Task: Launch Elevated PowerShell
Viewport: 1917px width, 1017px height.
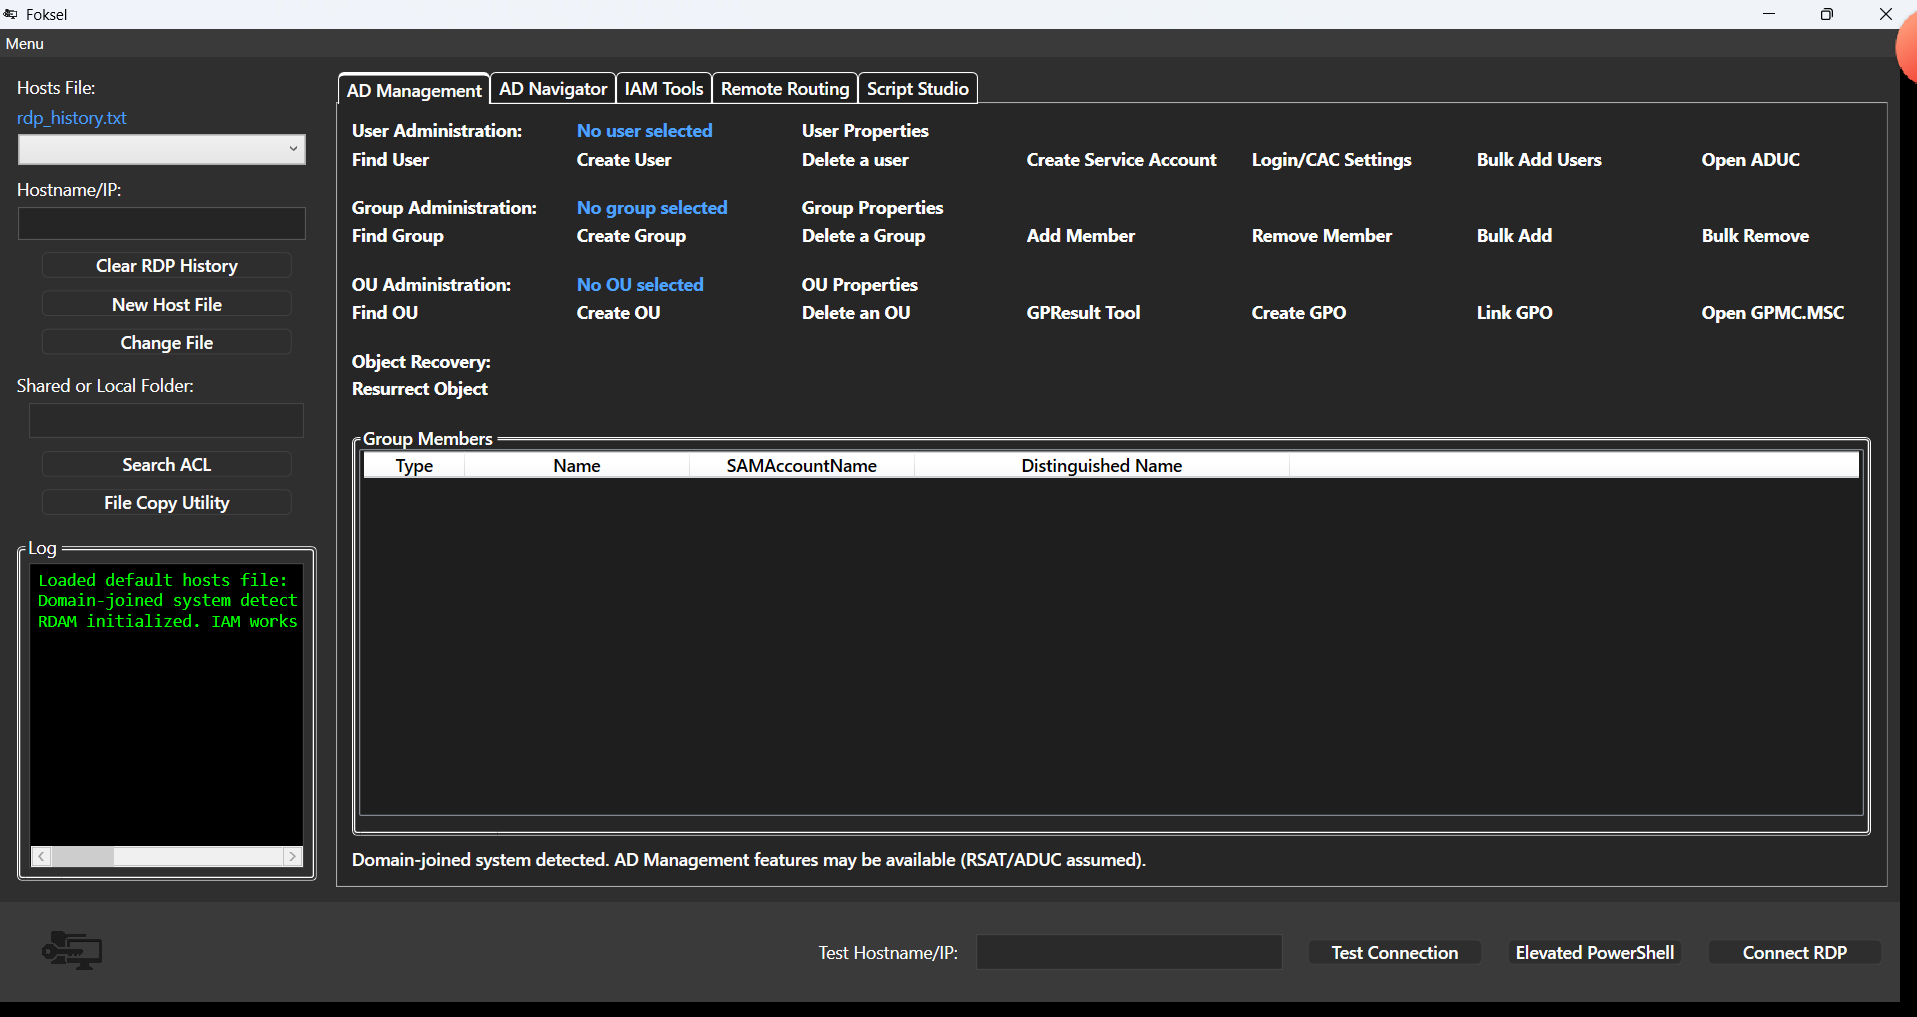Action: click(x=1595, y=953)
